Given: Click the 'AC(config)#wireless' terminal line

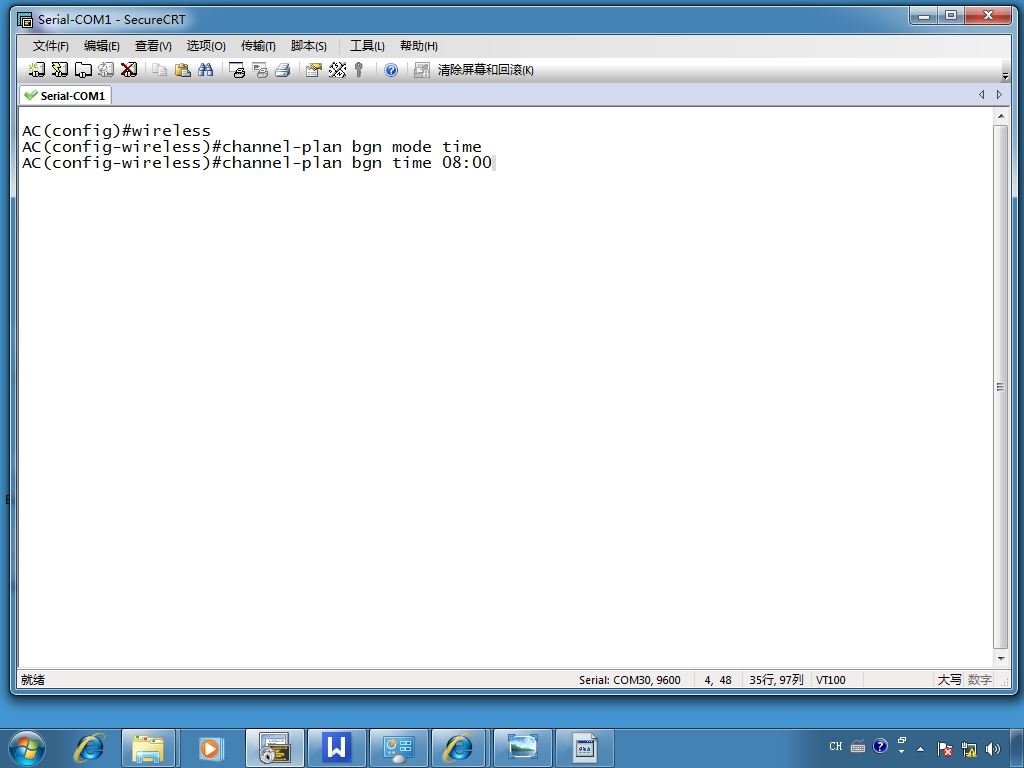Looking at the screenshot, I should click(x=116, y=131).
